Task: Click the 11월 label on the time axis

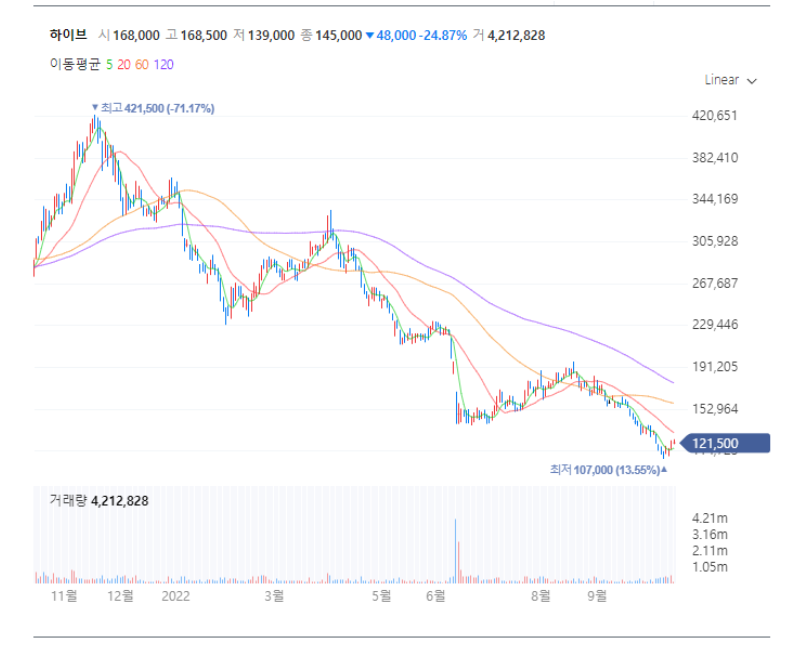Action: pyautogui.click(x=64, y=596)
